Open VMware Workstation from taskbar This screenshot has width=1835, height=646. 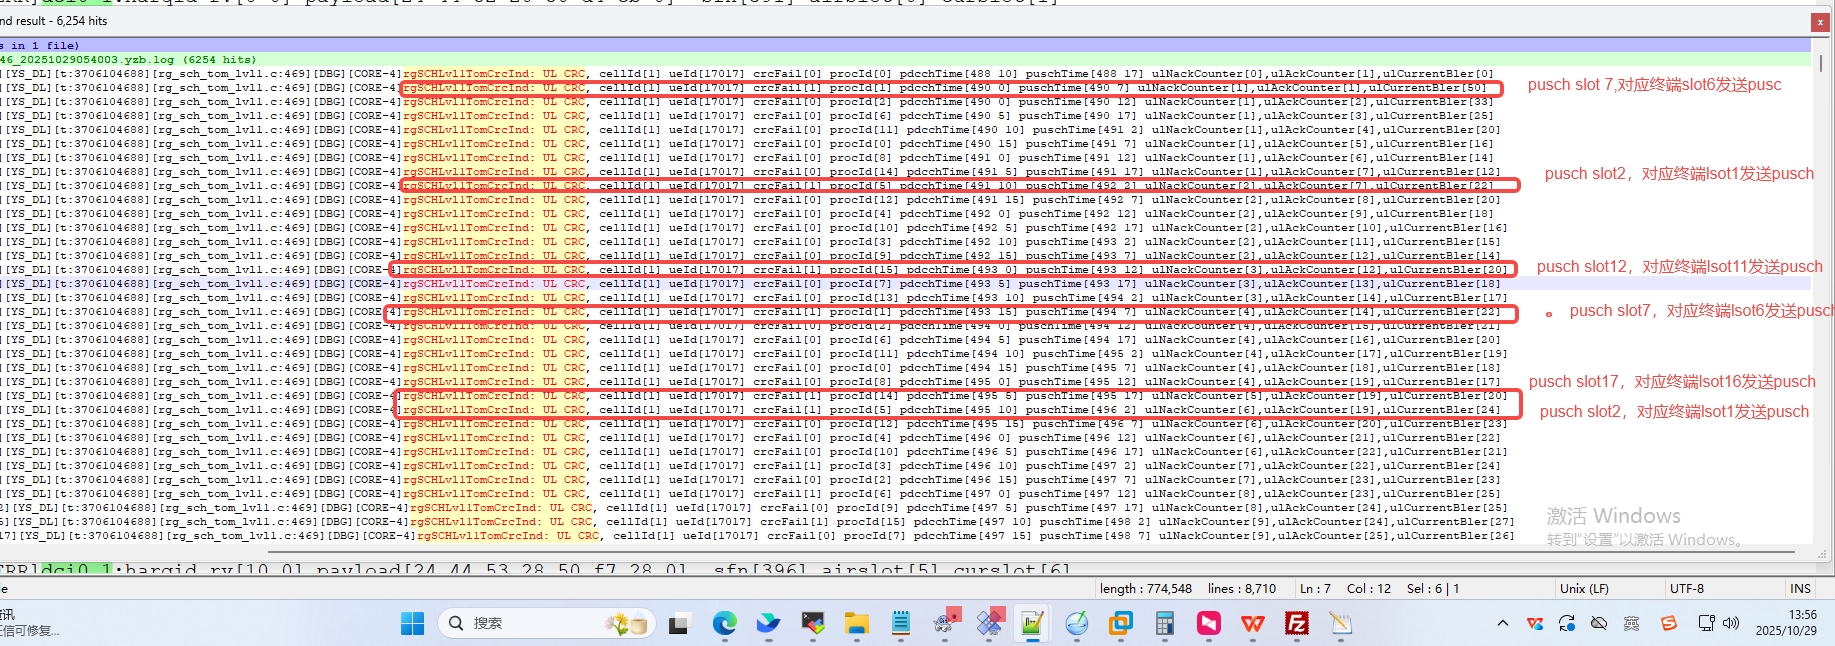pos(1120,624)
